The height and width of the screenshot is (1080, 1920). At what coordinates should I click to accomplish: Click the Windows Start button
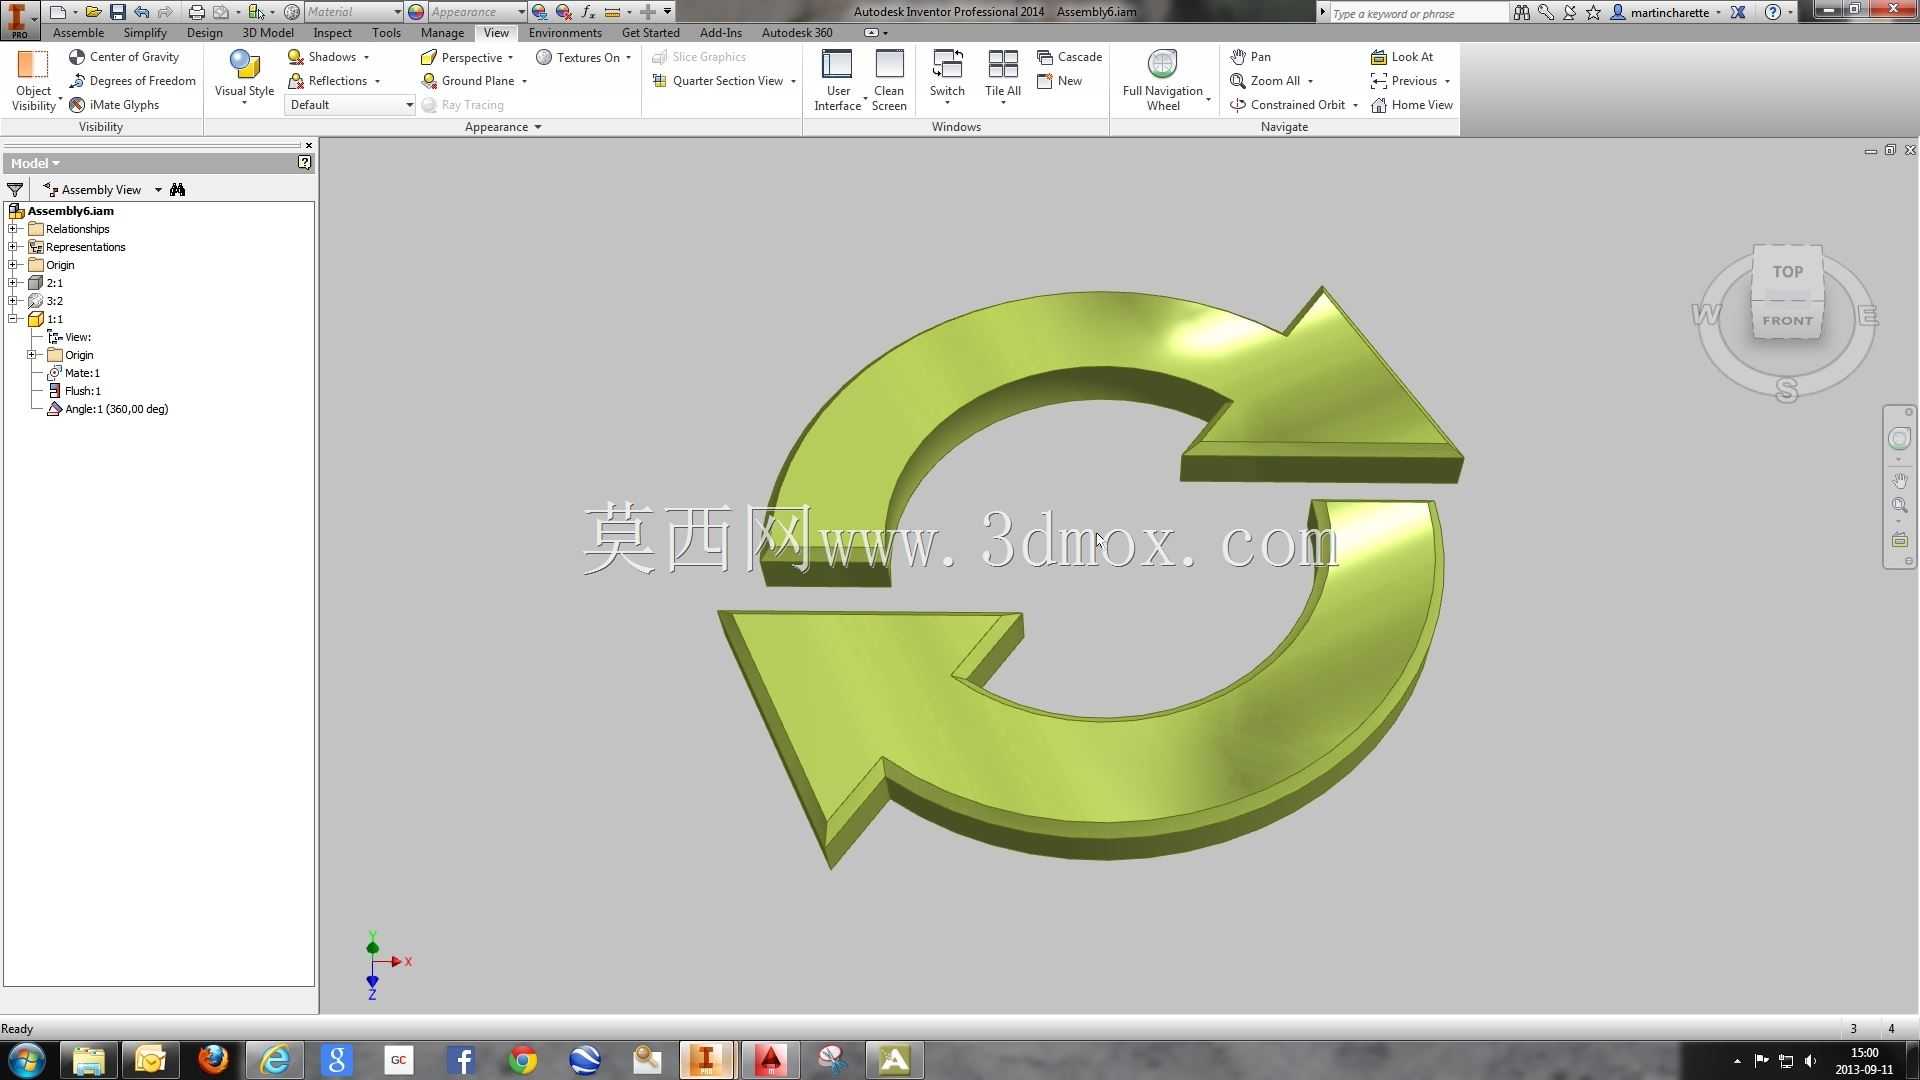[x=27, y=1060]
